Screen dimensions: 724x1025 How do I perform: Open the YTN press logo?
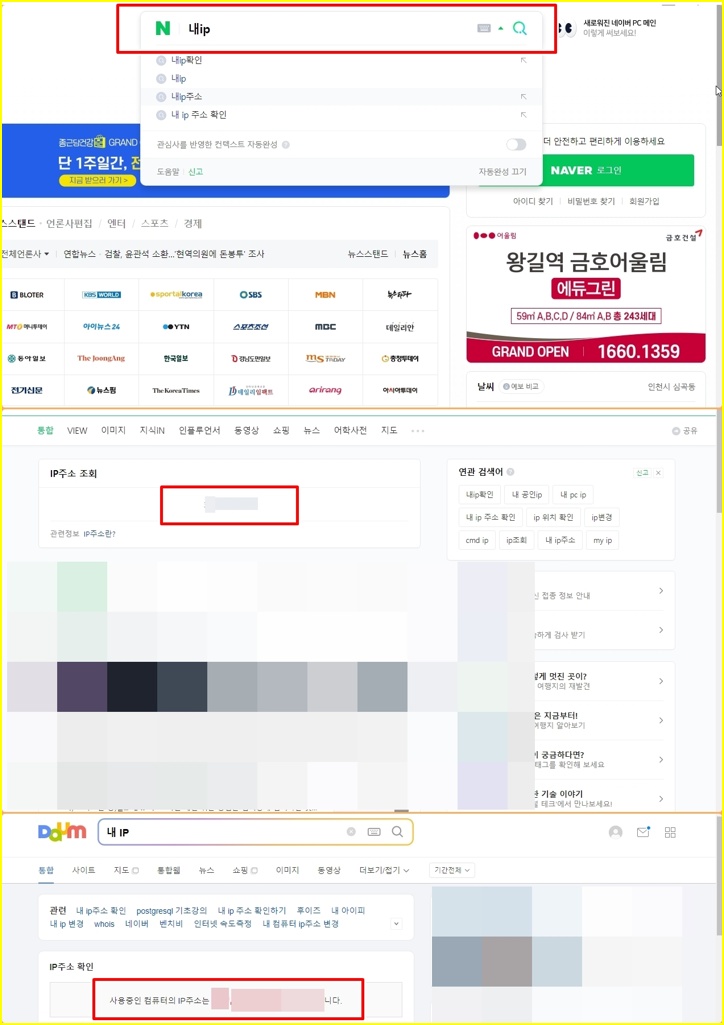click(176, 326)
